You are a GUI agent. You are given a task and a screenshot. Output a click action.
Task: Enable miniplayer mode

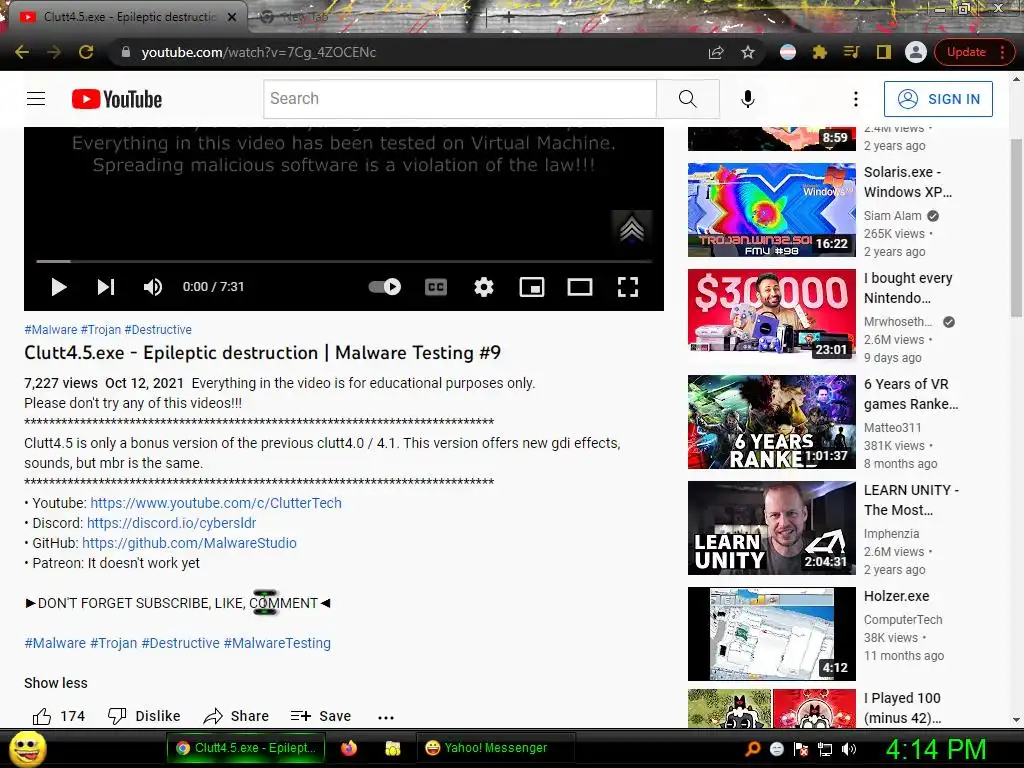click(x=532, y=287)
